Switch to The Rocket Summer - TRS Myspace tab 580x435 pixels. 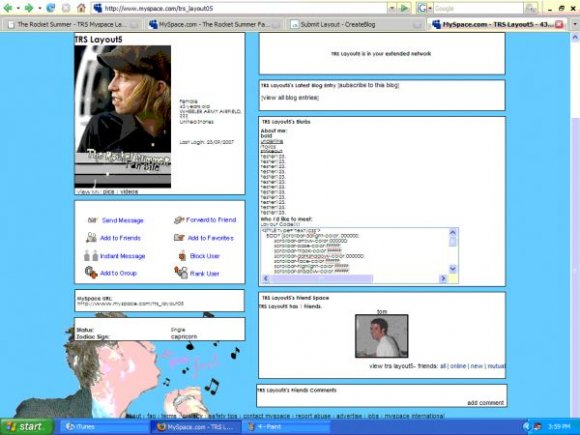(72, 24)
